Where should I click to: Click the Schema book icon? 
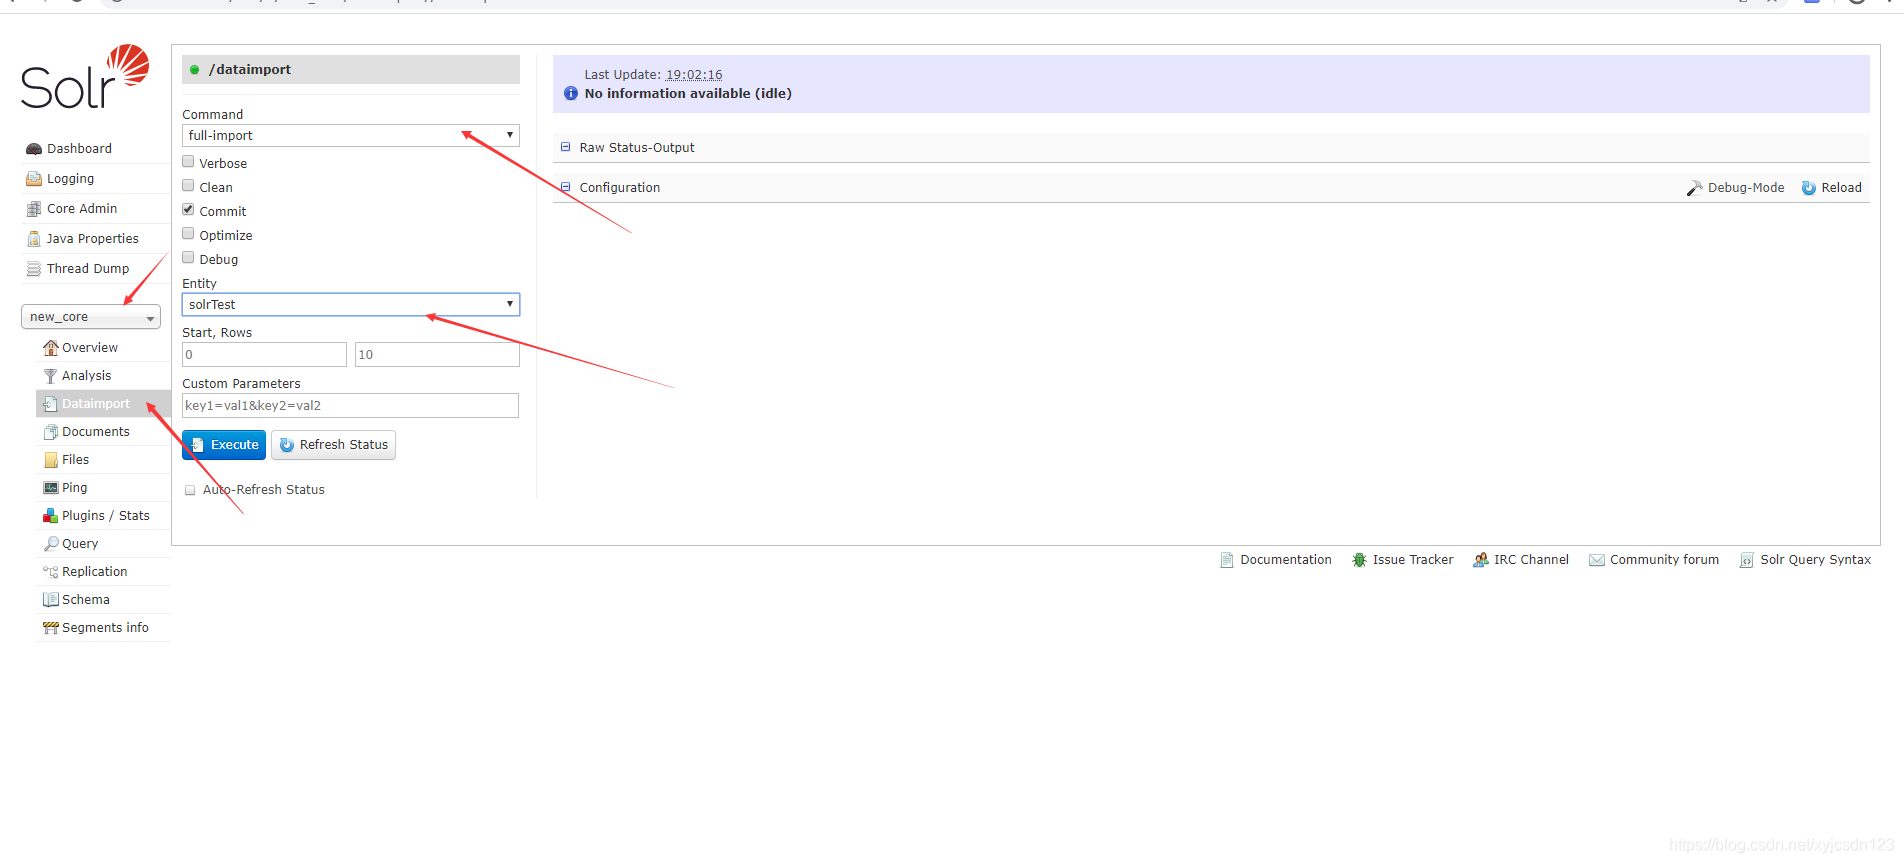50,600
